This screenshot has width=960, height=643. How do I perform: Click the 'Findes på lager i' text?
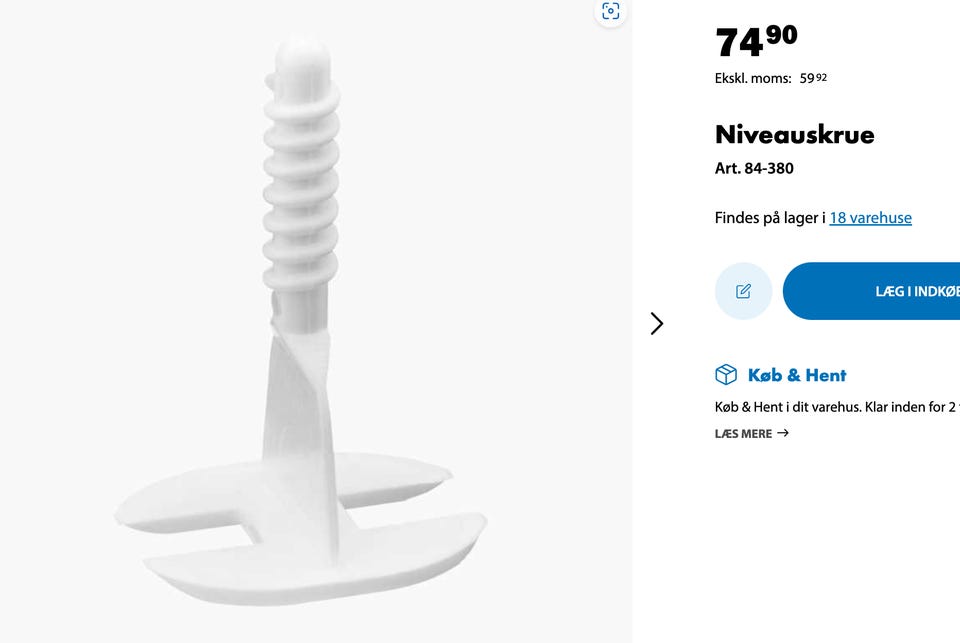[x=770, y=217]
